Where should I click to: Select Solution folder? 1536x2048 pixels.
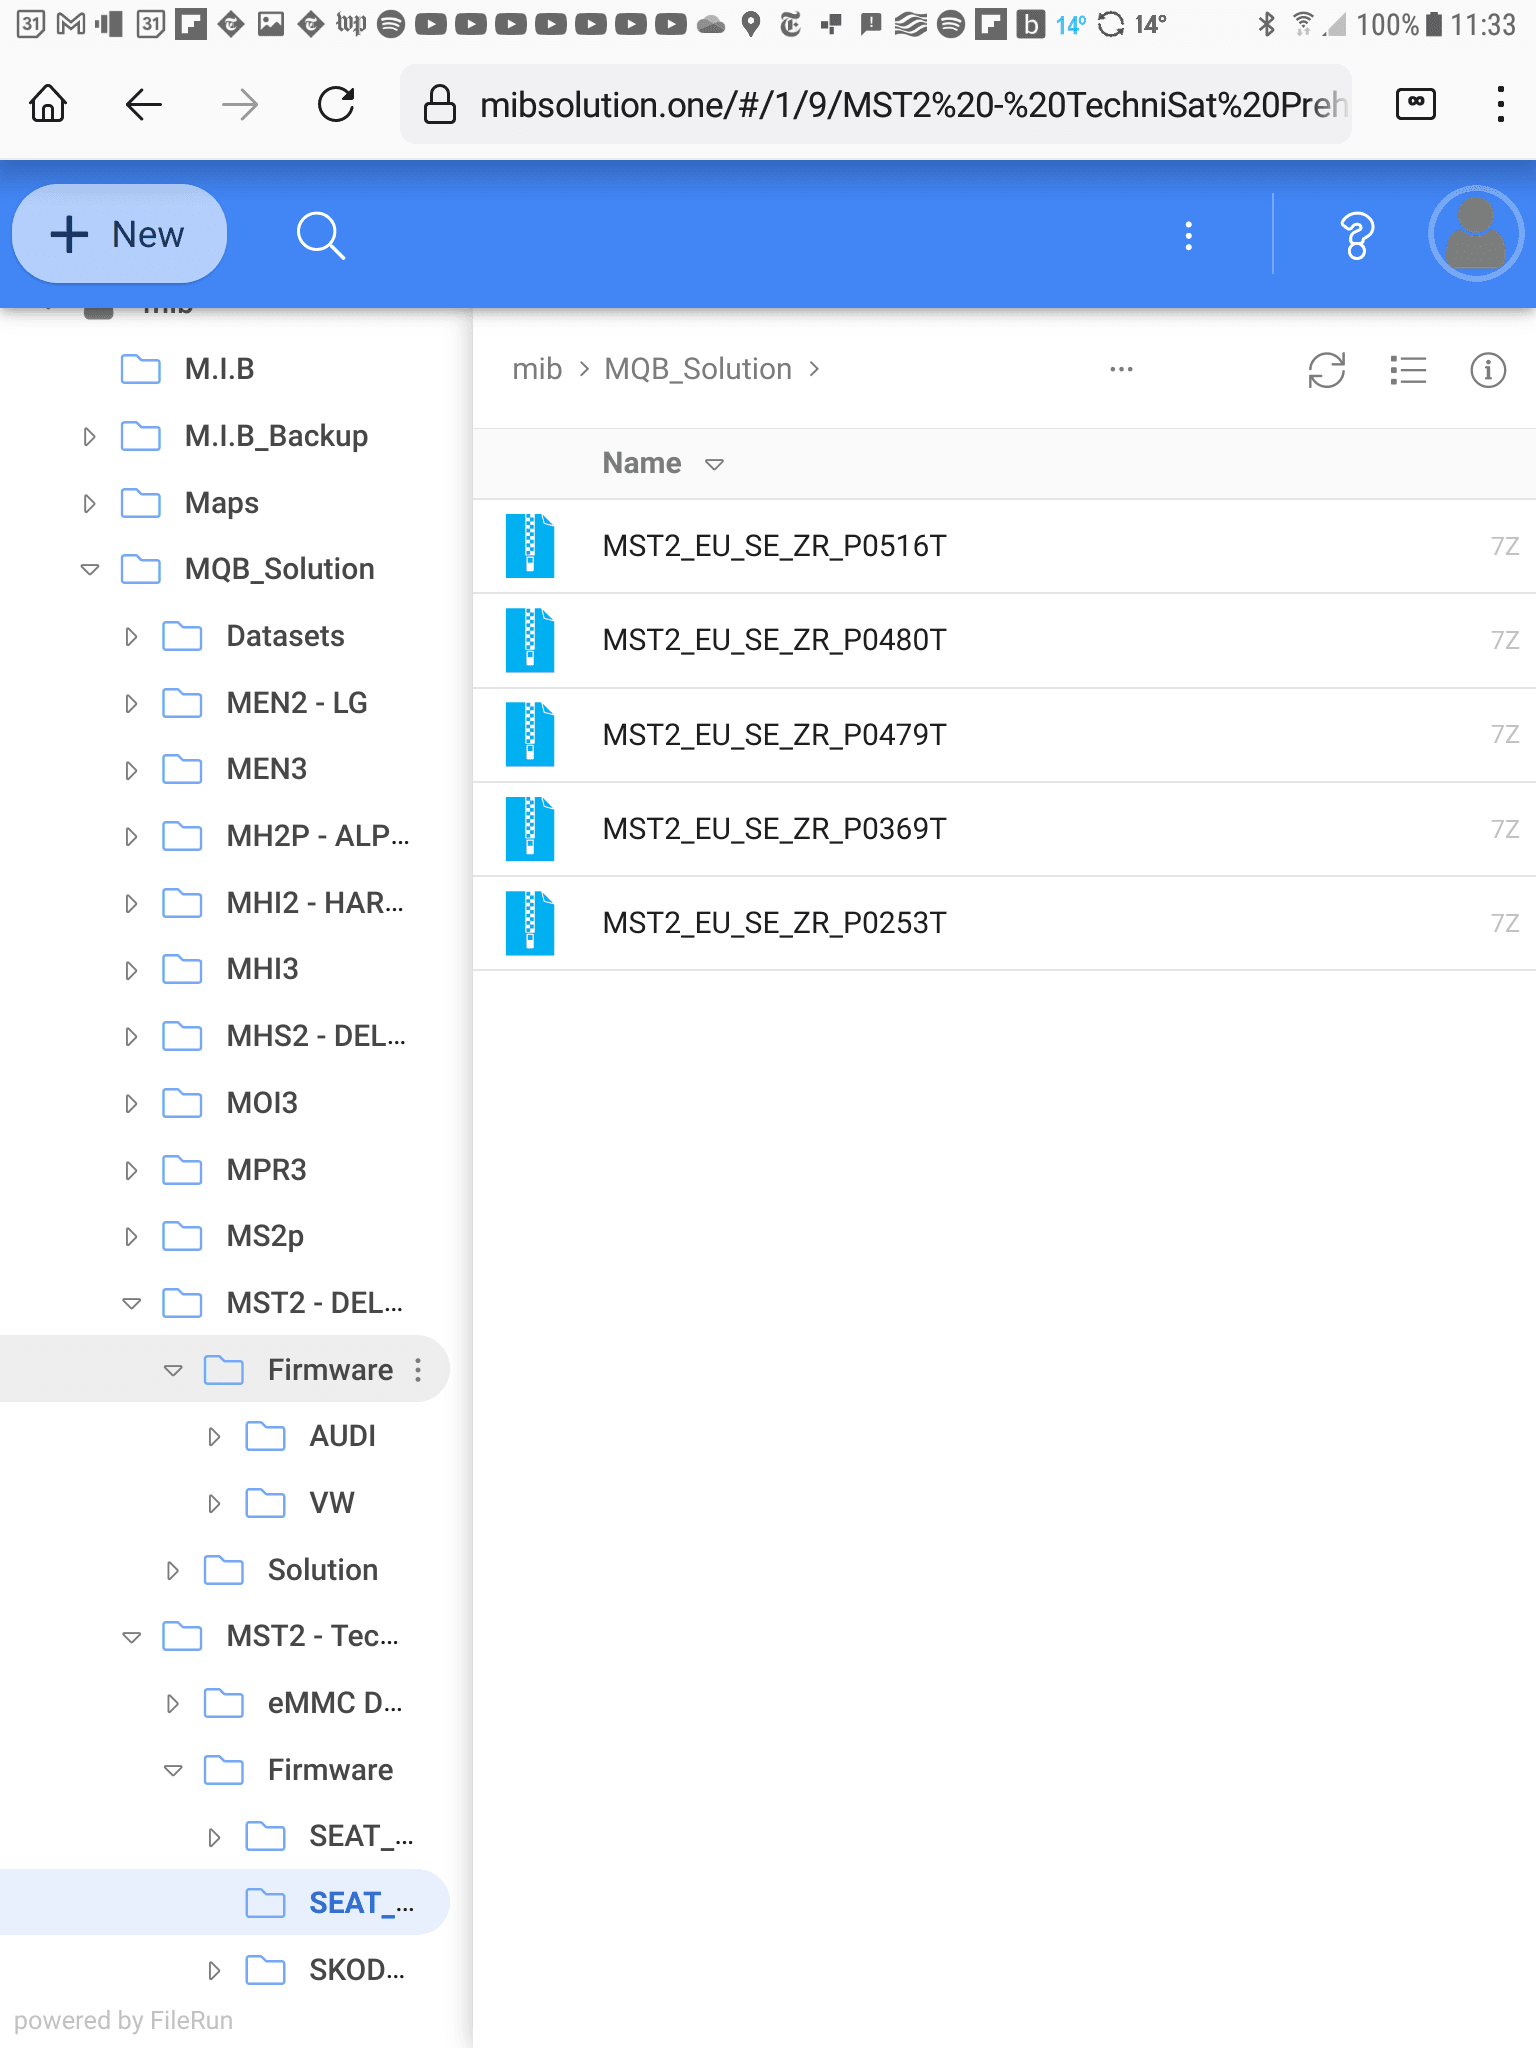(322, 1570)
